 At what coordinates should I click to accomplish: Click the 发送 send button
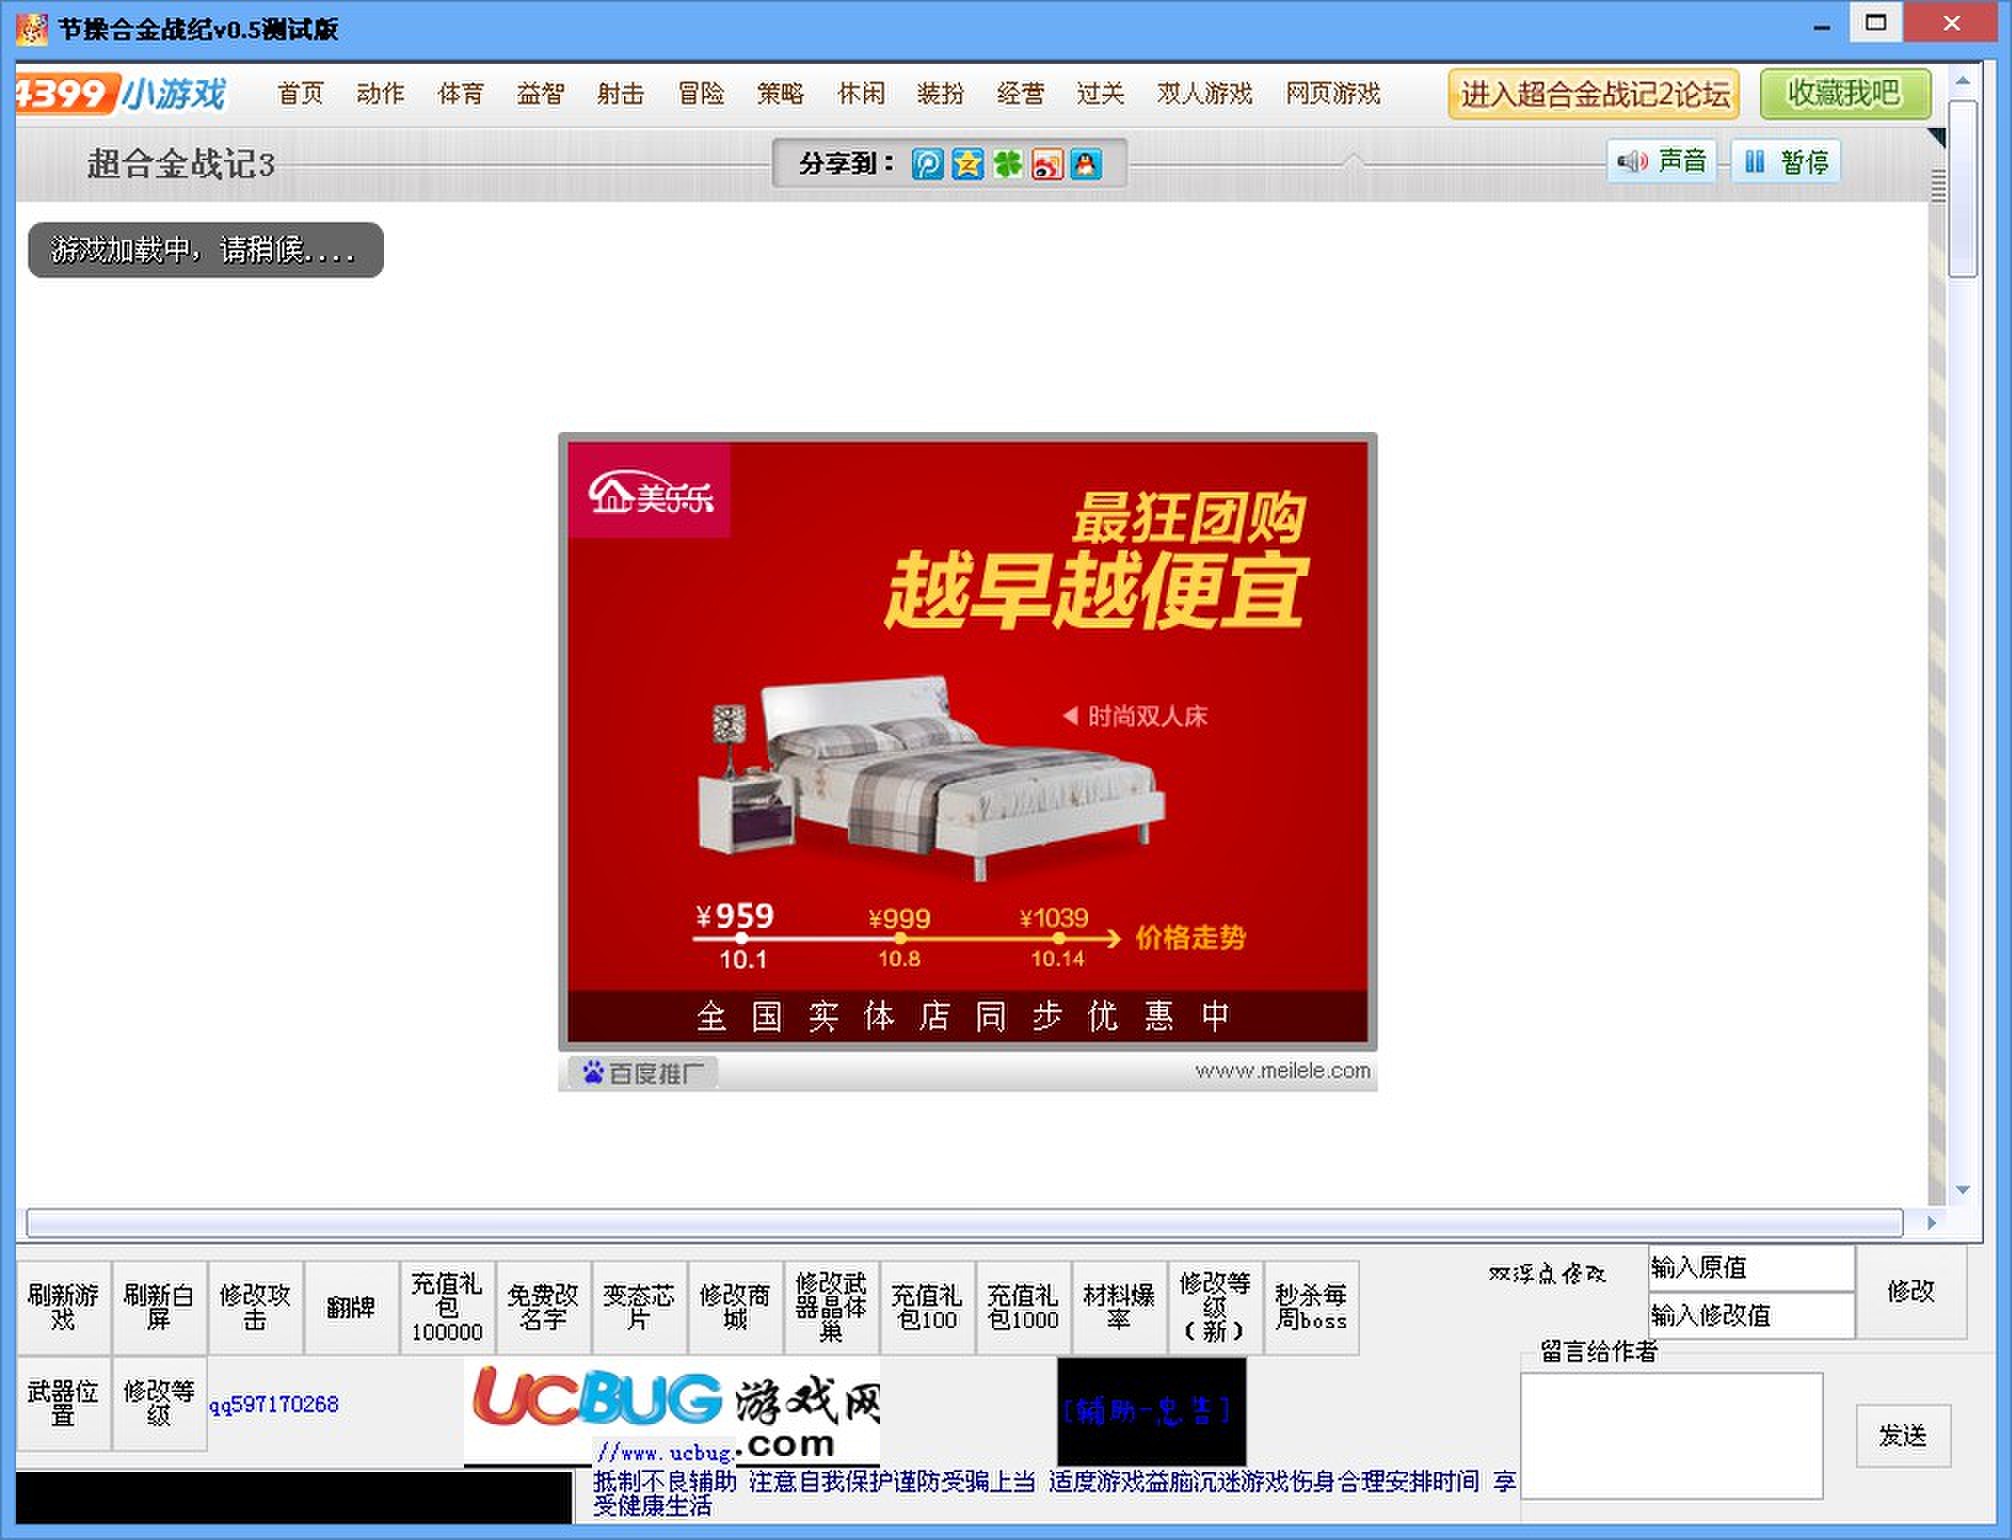tap(1903, 1436)
